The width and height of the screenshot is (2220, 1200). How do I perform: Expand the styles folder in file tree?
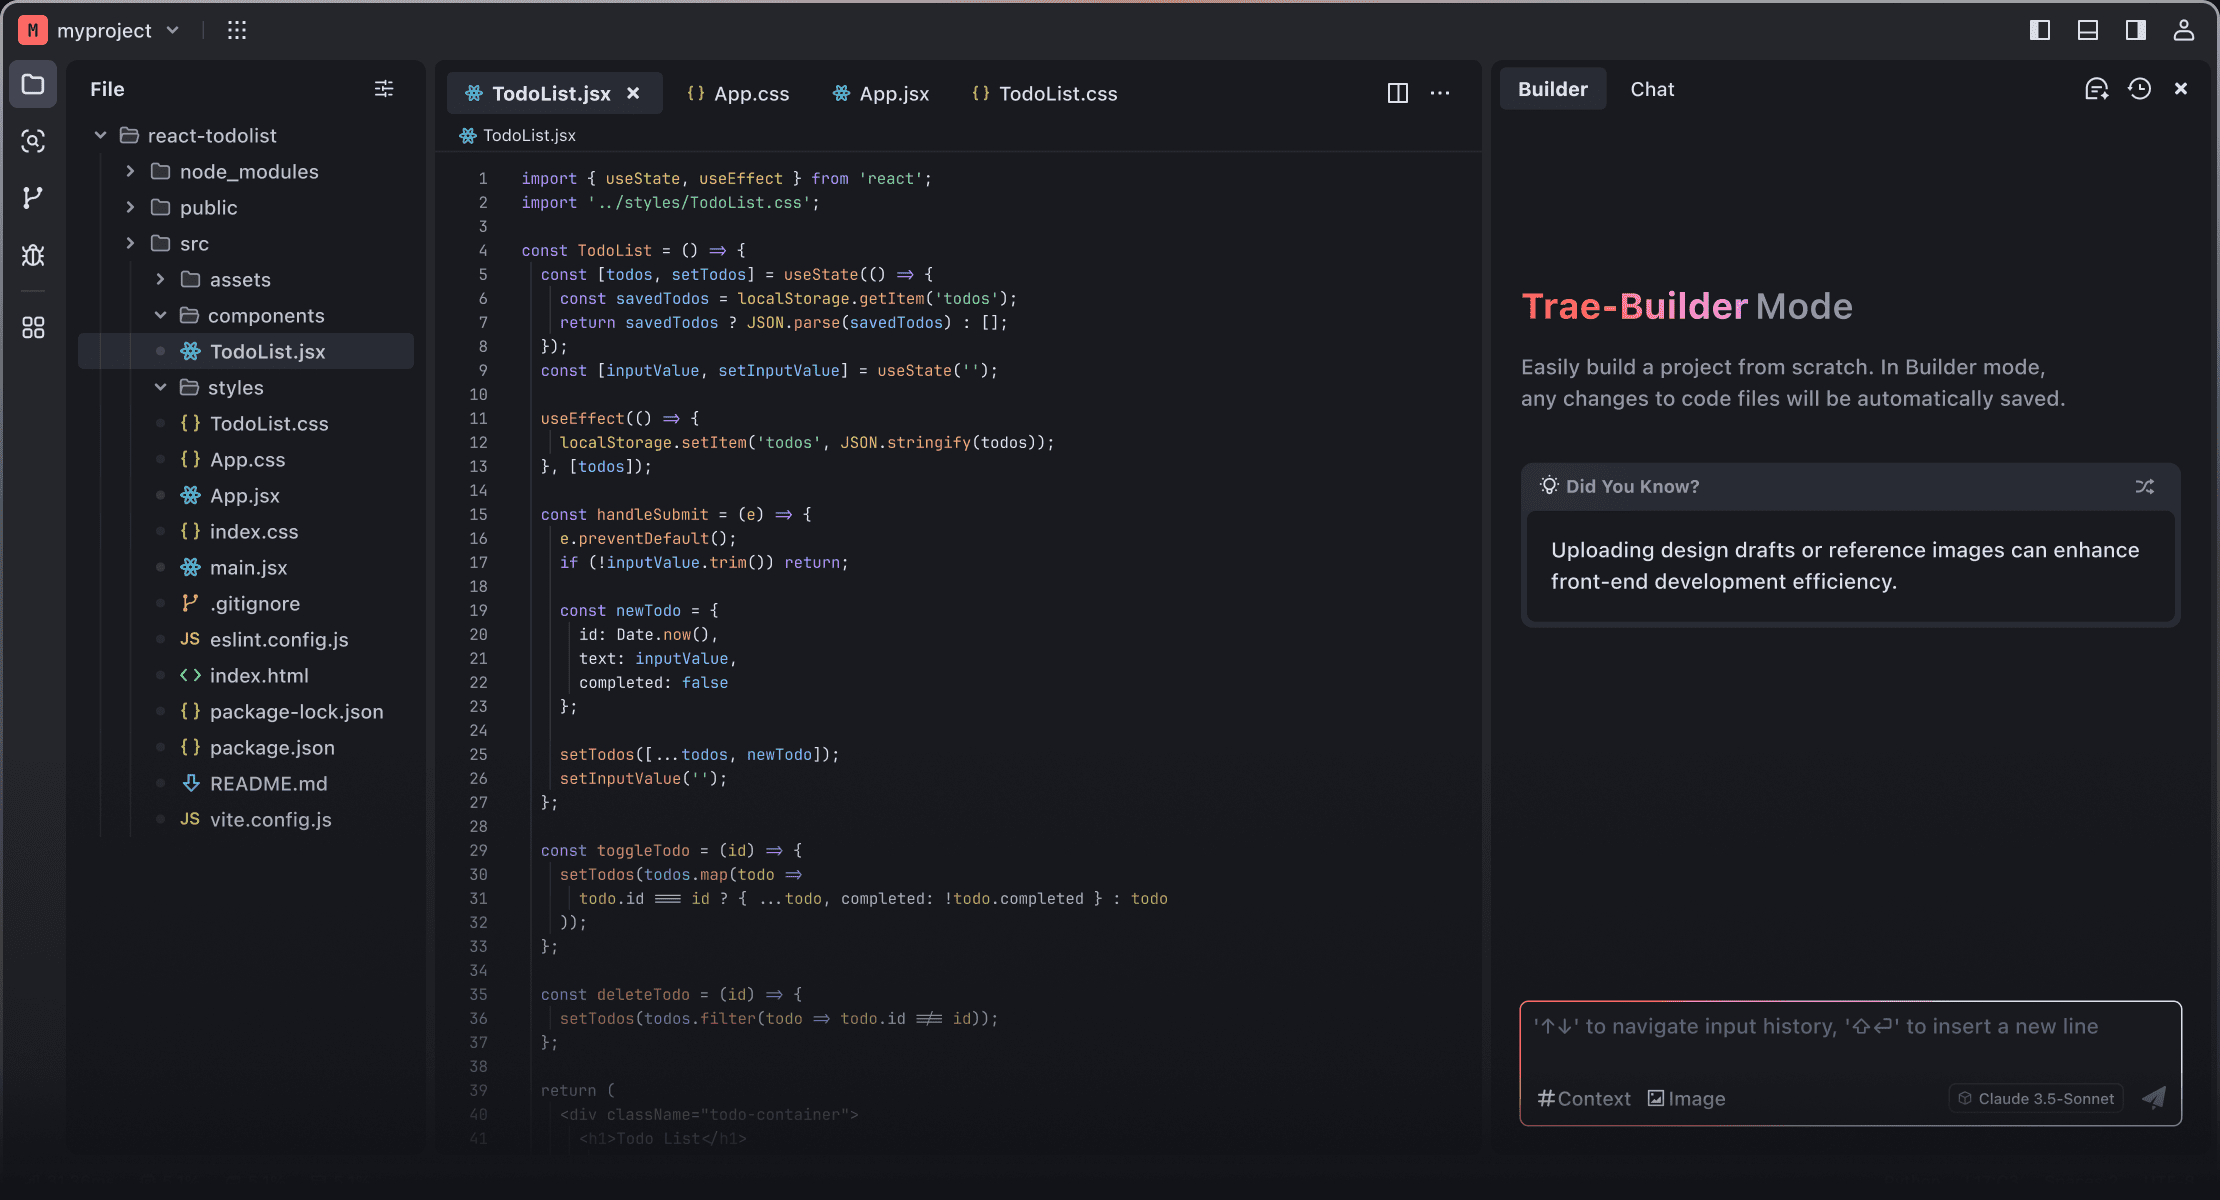tap(161, 387)
